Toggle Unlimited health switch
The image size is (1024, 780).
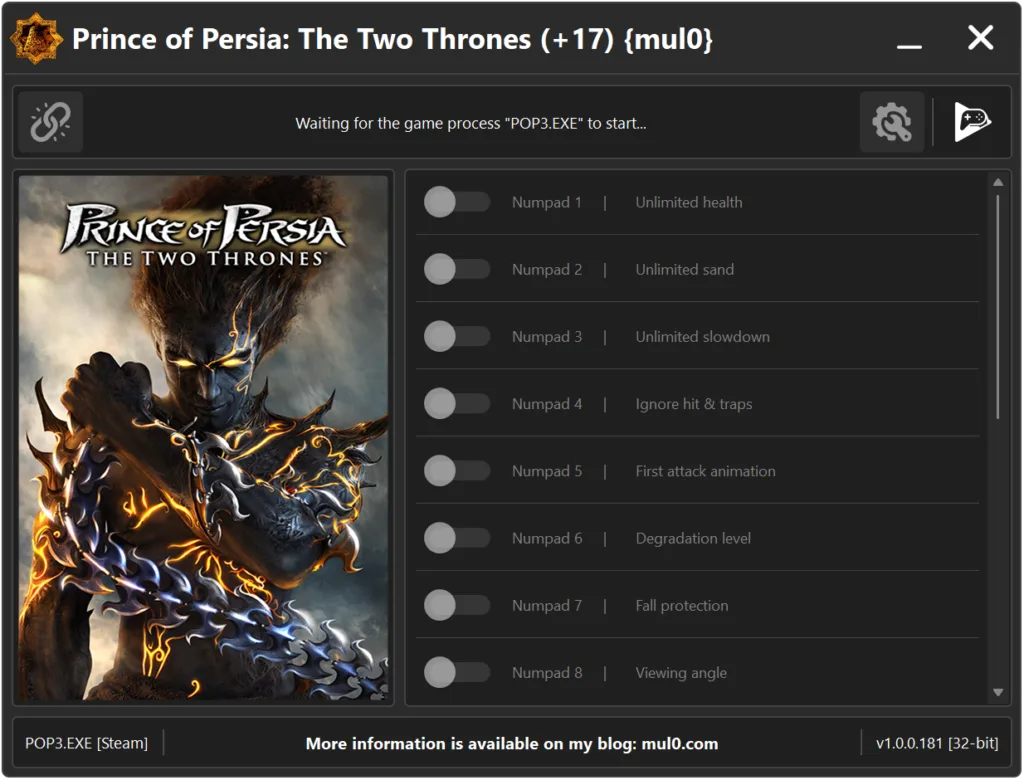[x=456, y=203]
